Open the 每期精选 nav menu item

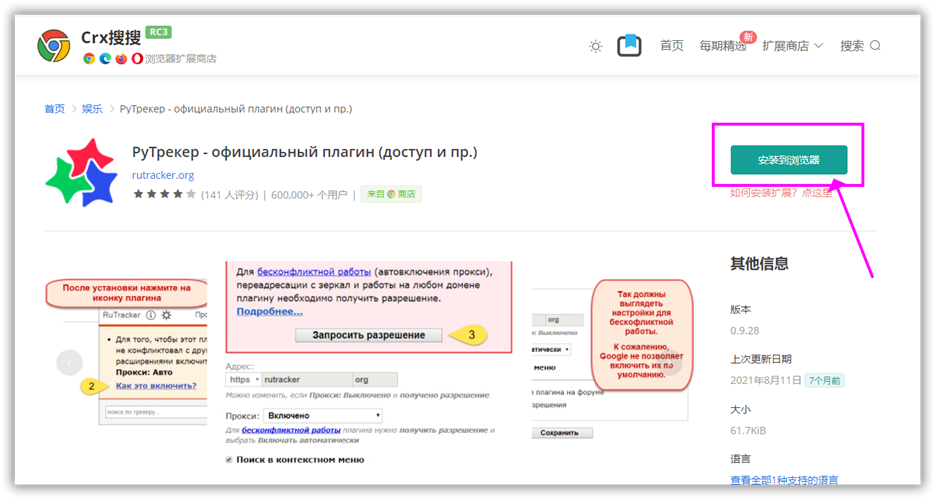pyautogui.click(x=722, y=46)
